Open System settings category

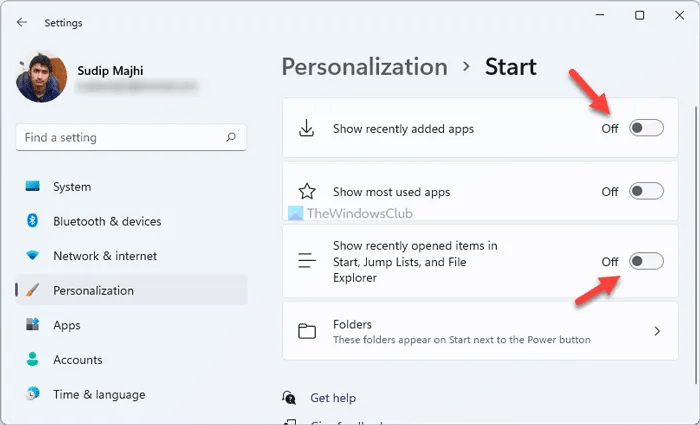coord(131,186)
